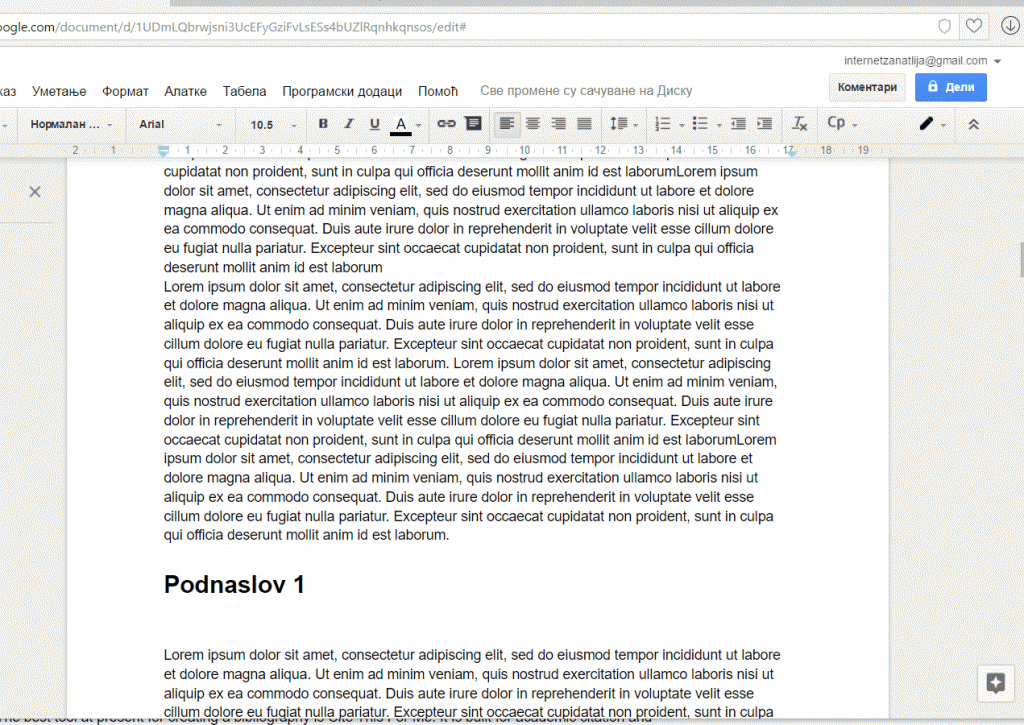Click the Podnaslov 1 heading
The height and width of the screenshot is (725, 1024).
pos(234,585)
